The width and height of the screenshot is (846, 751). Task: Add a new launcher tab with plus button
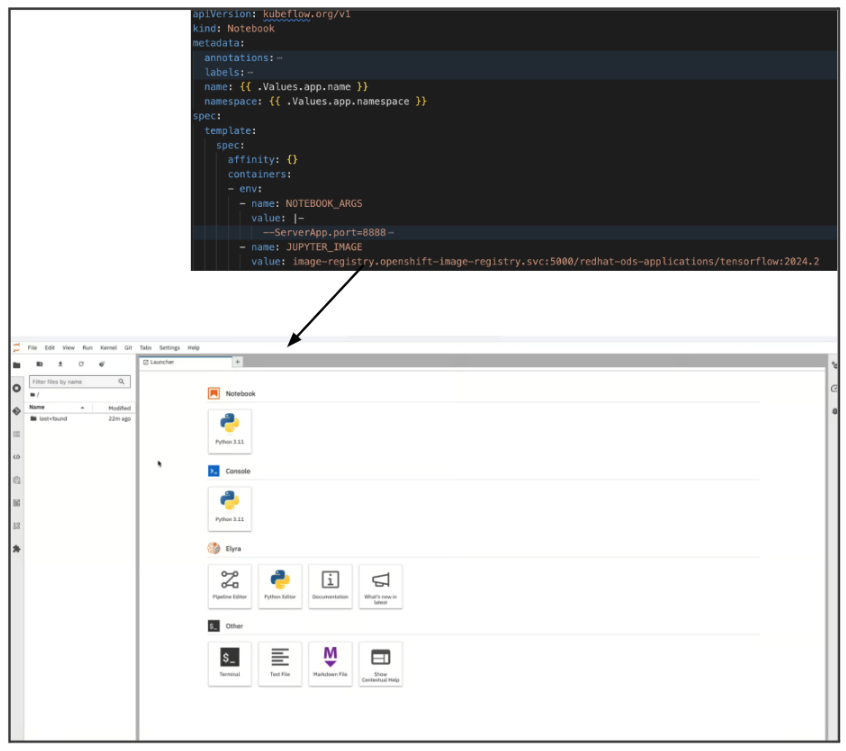237,362
